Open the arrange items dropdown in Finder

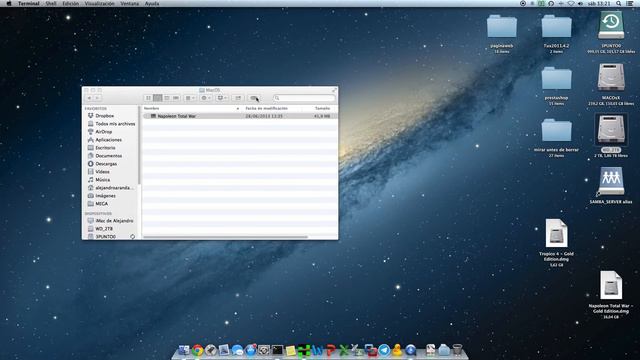coord(190,98)
